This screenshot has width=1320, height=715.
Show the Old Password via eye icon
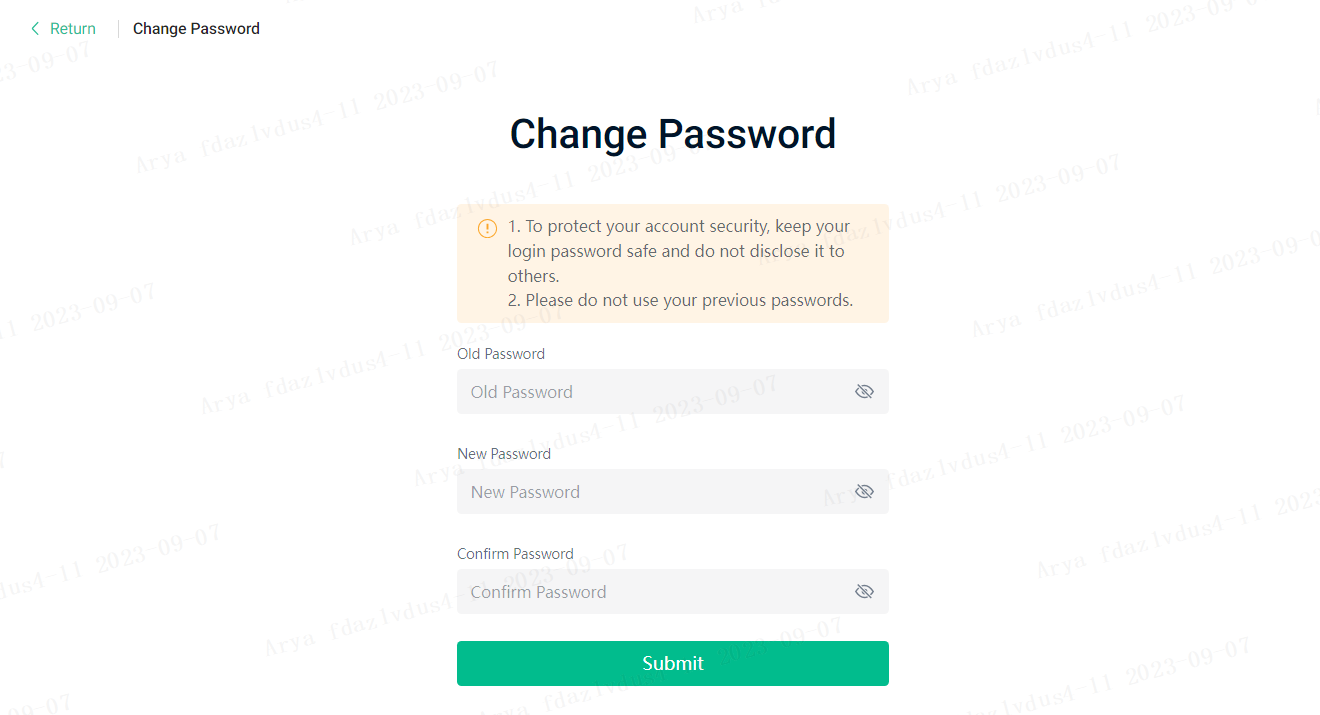864,392
